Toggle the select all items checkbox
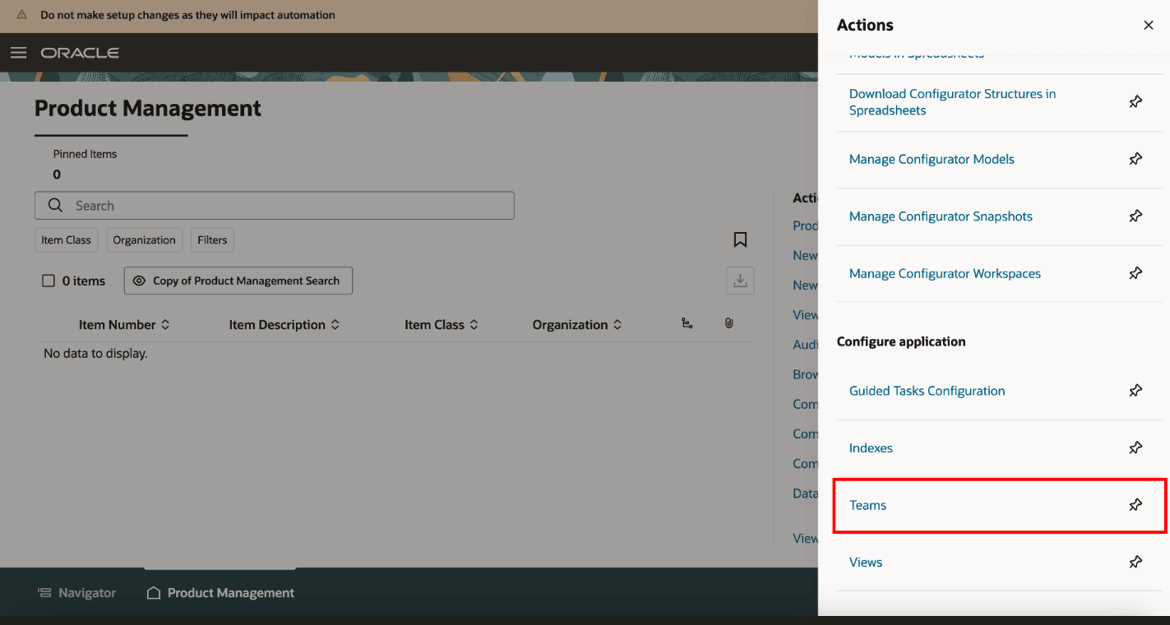The height and width of the screenshot is (625, 1170). (49, 281)
